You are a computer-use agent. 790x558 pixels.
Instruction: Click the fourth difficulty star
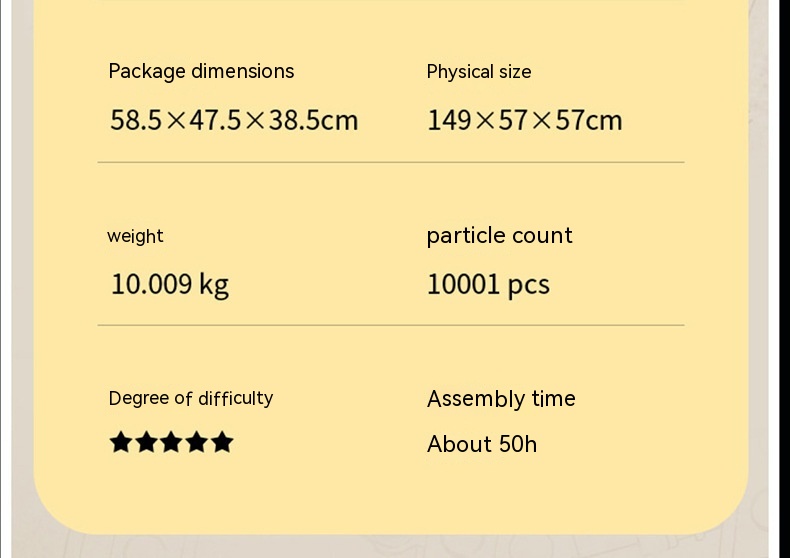(197, 442)
